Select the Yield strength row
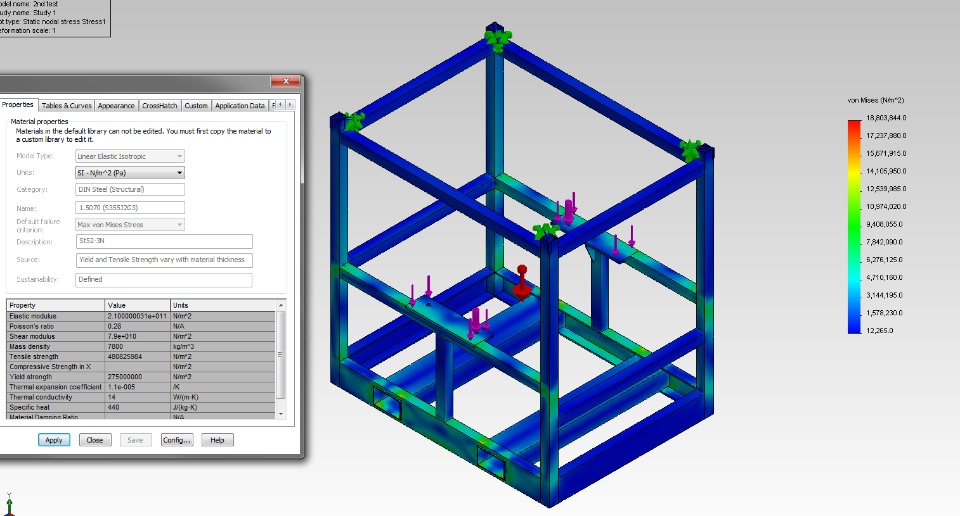The image size is (960, 516). click(x=141, y=377)
